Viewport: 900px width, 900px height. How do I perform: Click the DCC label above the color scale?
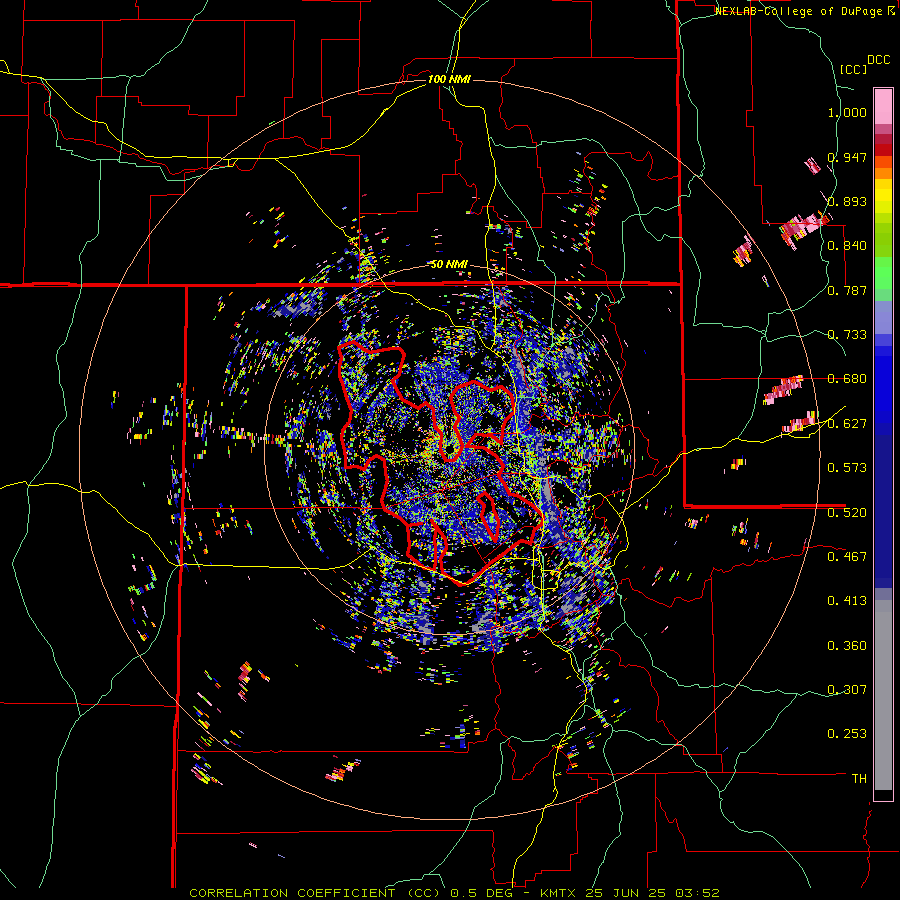tap(879, 60)
